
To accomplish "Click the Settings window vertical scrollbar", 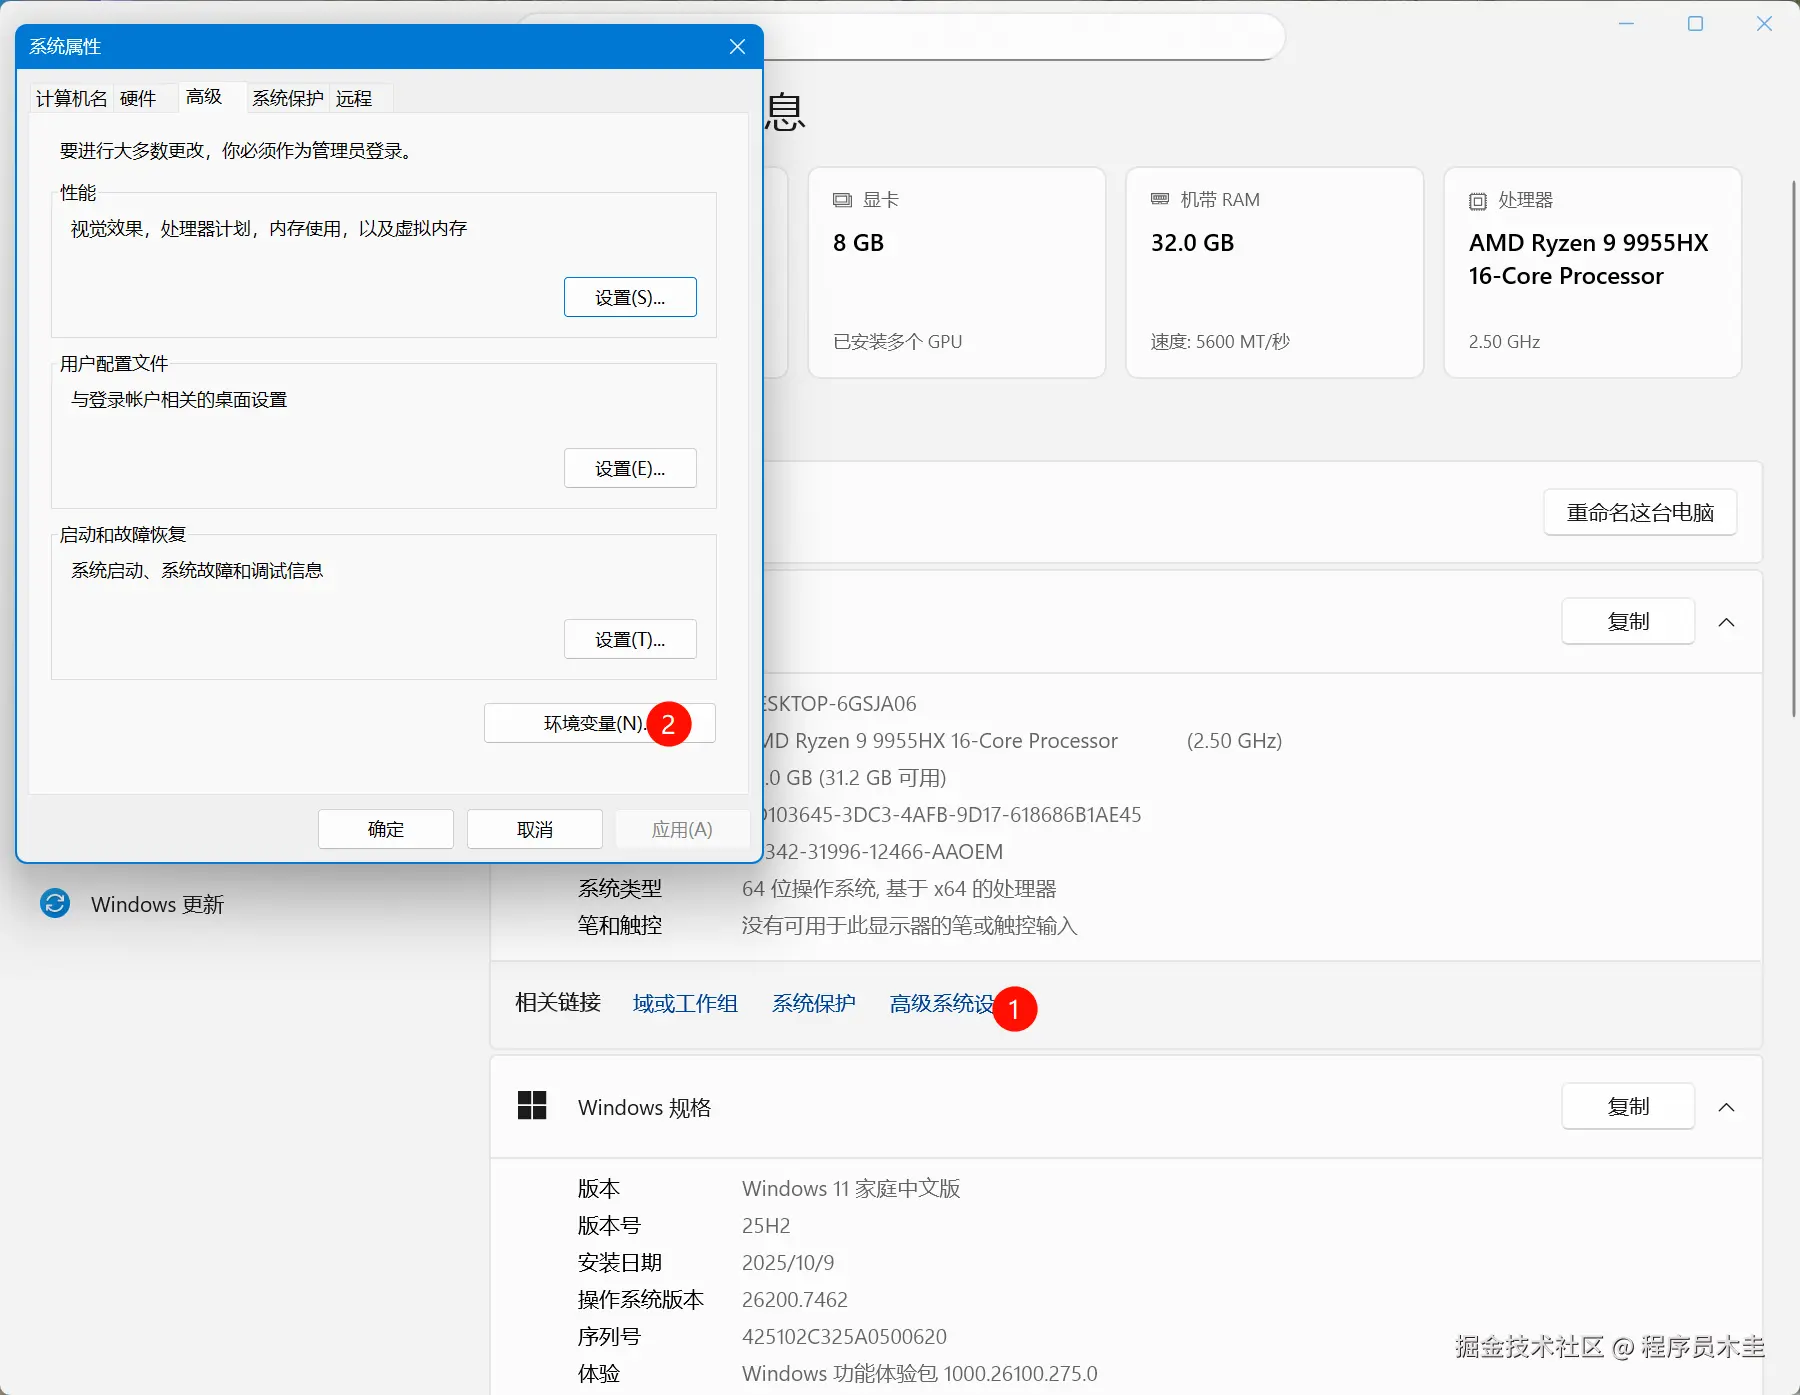I will (x=1793, y=448).
